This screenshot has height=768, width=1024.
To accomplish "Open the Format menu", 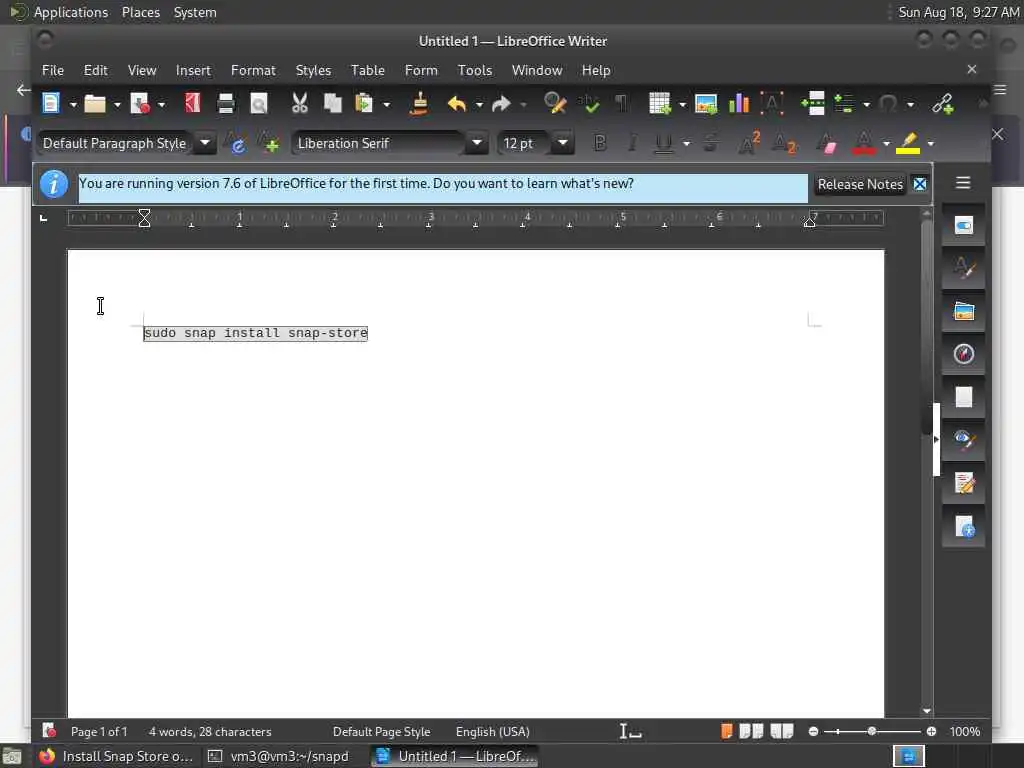I will tap(253, 70).
